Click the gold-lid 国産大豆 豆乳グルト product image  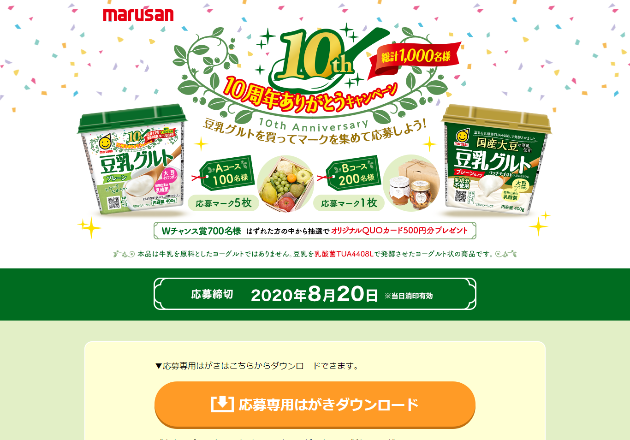coord(495,159)
